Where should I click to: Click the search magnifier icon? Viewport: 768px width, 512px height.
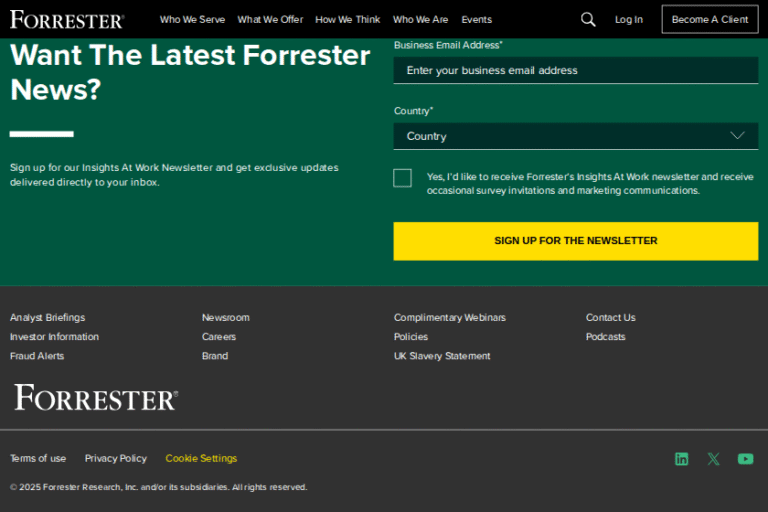point(588,19)
